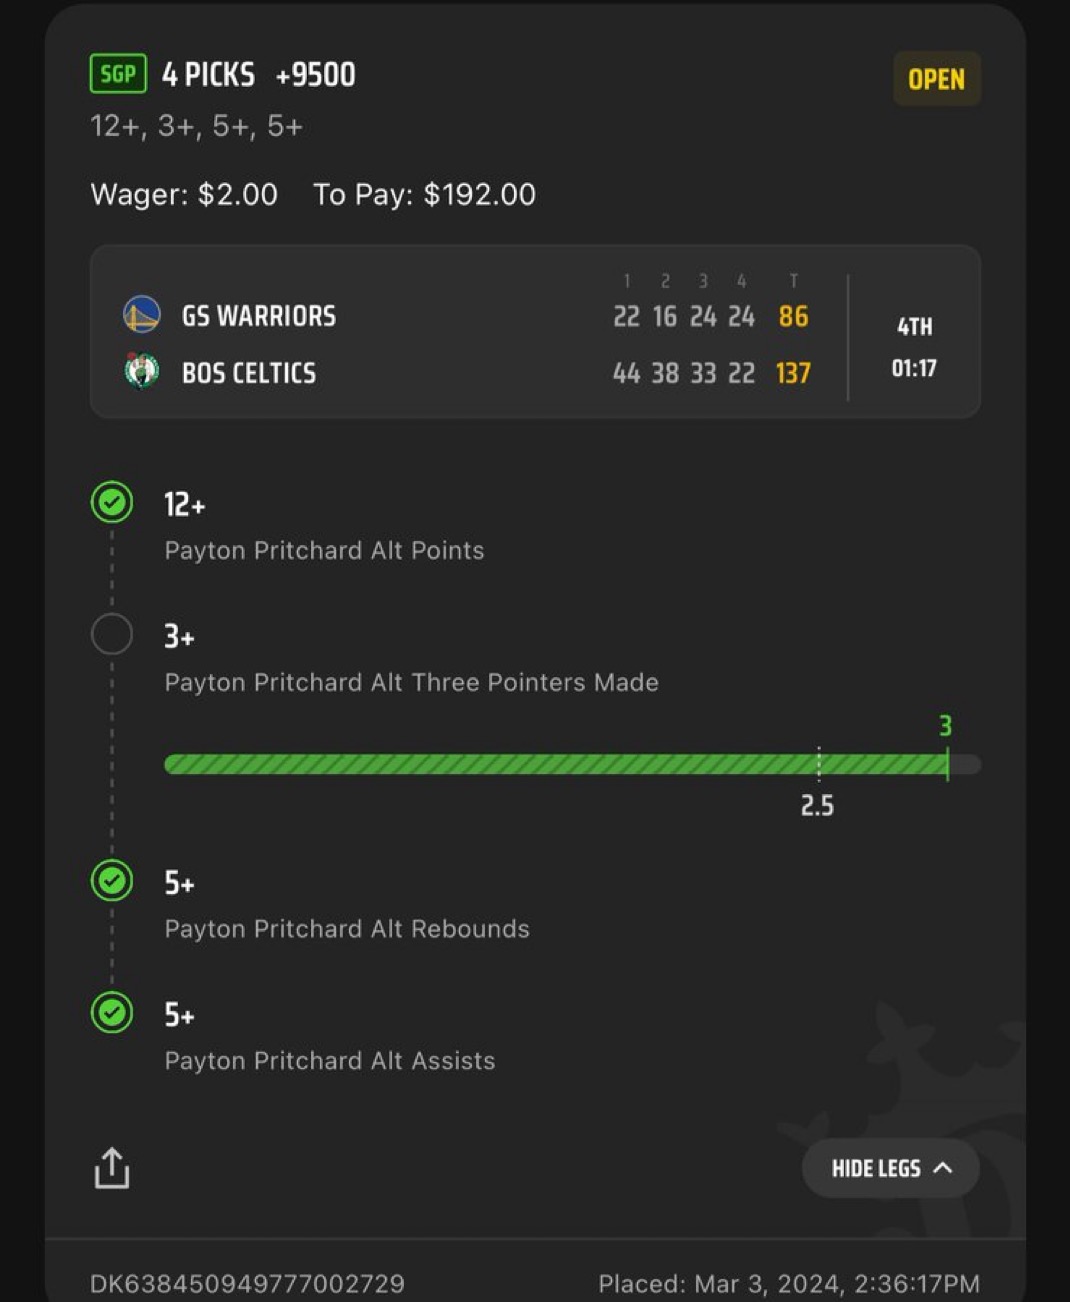
Task: Click the green checkmark beside 5+ assists
Action: click(112, 1013)
